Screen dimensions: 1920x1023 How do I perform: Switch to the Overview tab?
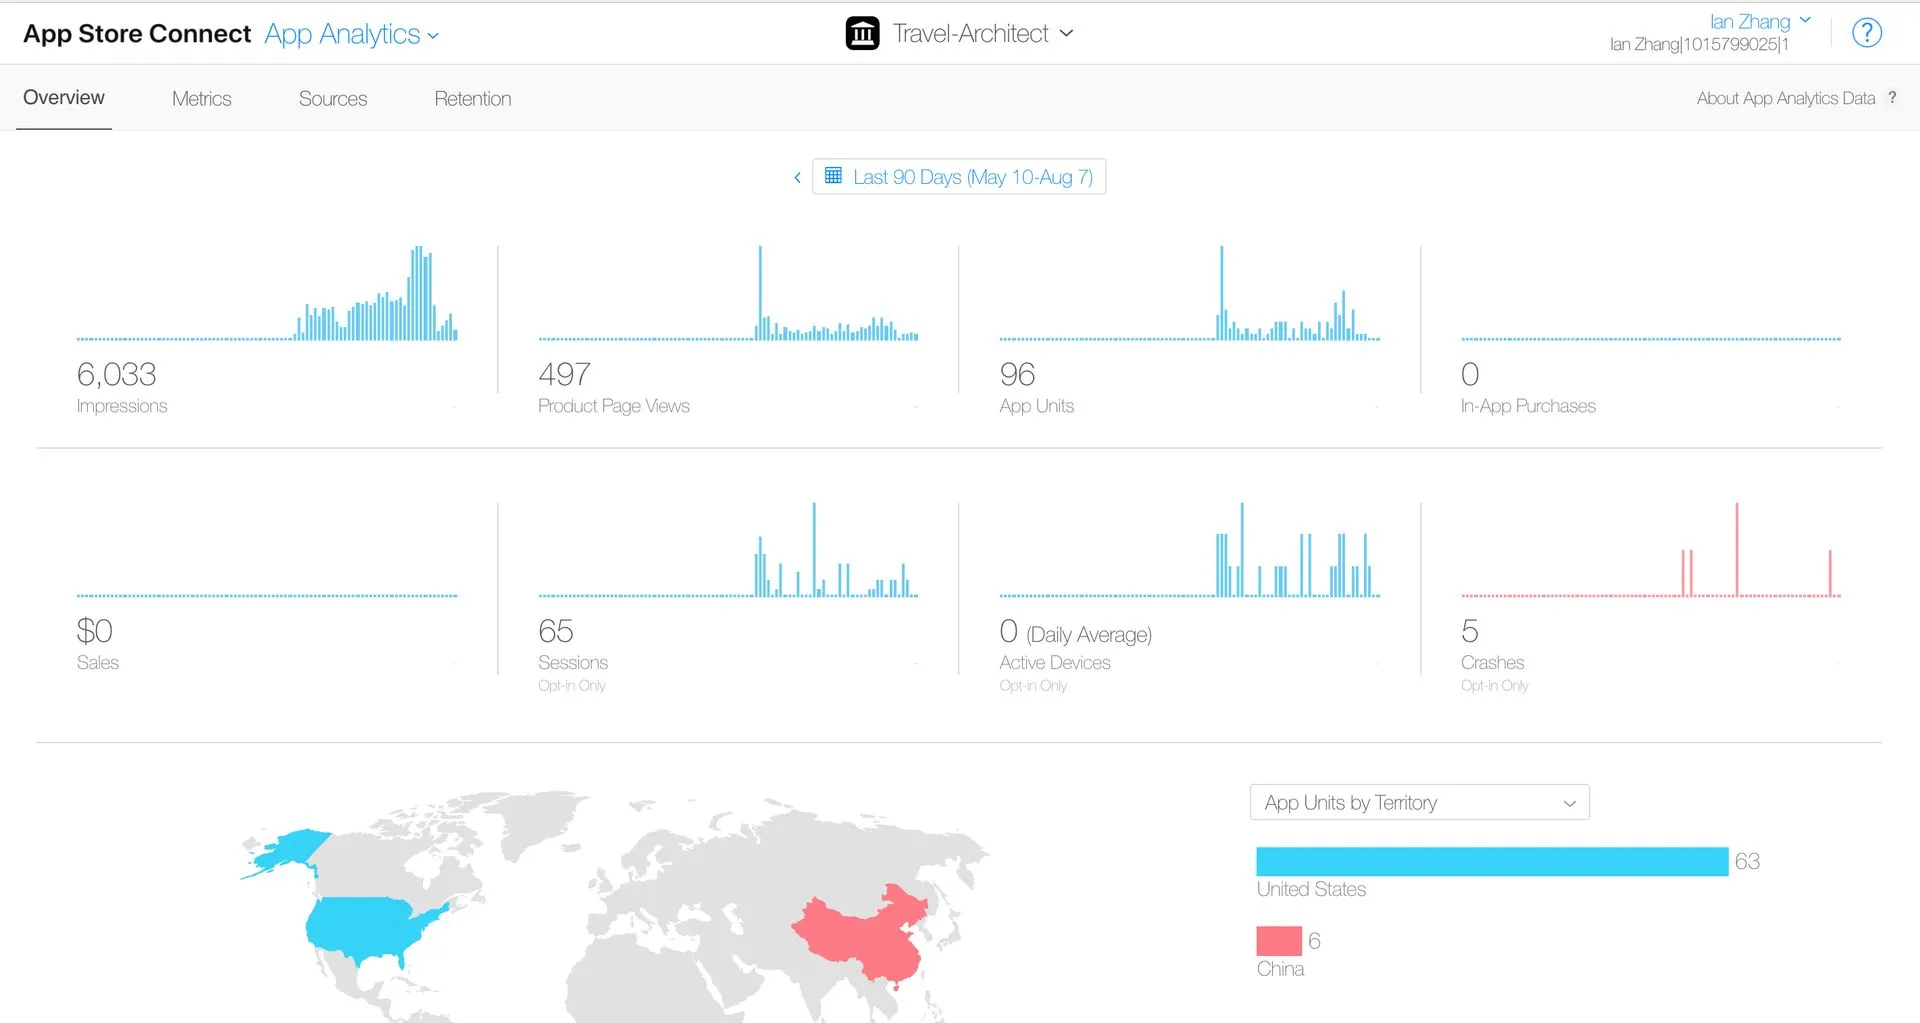[64, 98]
